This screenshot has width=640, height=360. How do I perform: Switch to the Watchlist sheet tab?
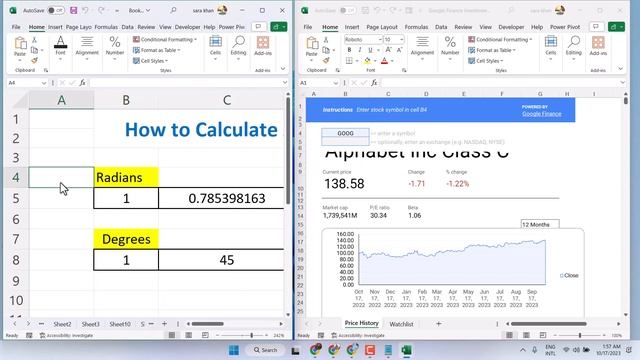401,324
